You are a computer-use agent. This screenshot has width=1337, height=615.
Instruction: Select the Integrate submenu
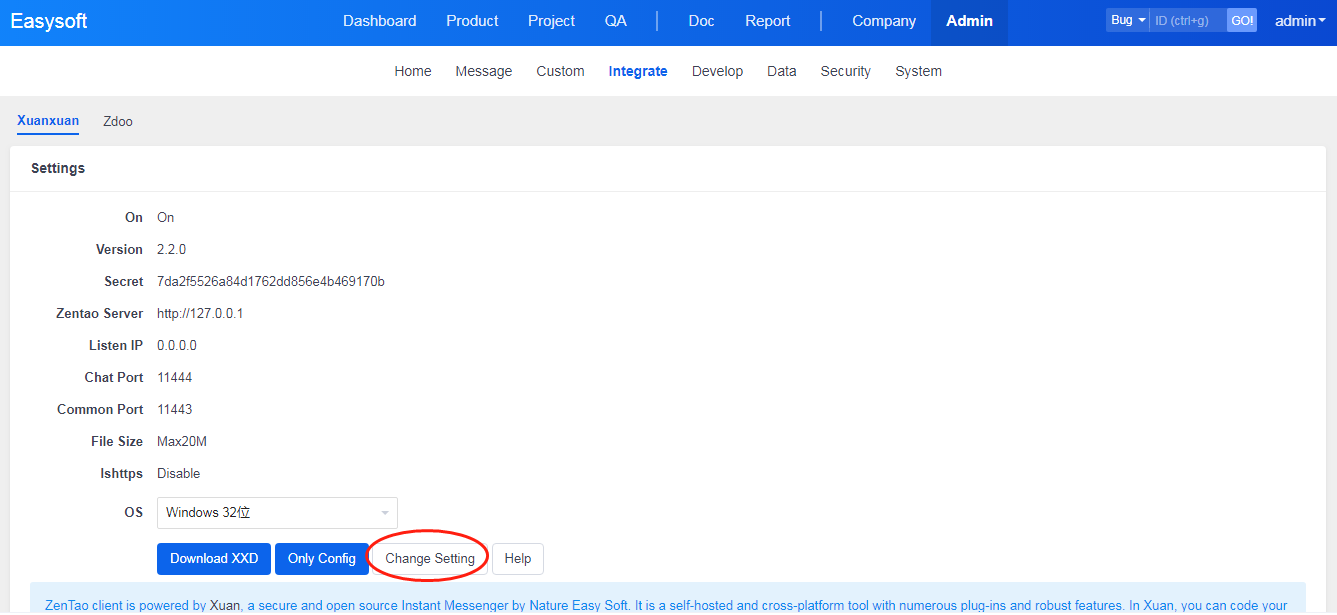coord(638,71)
